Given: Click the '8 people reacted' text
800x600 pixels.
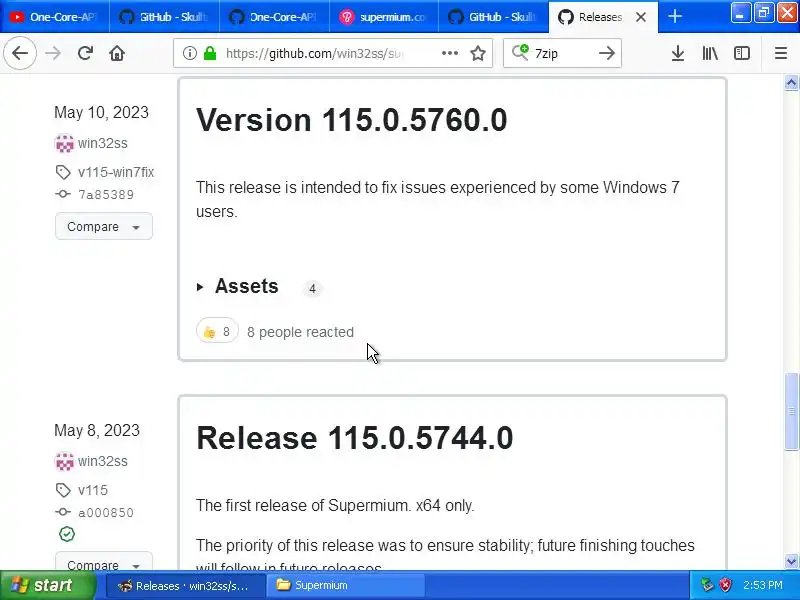Looking at the screenshot, I should (301, 332).
